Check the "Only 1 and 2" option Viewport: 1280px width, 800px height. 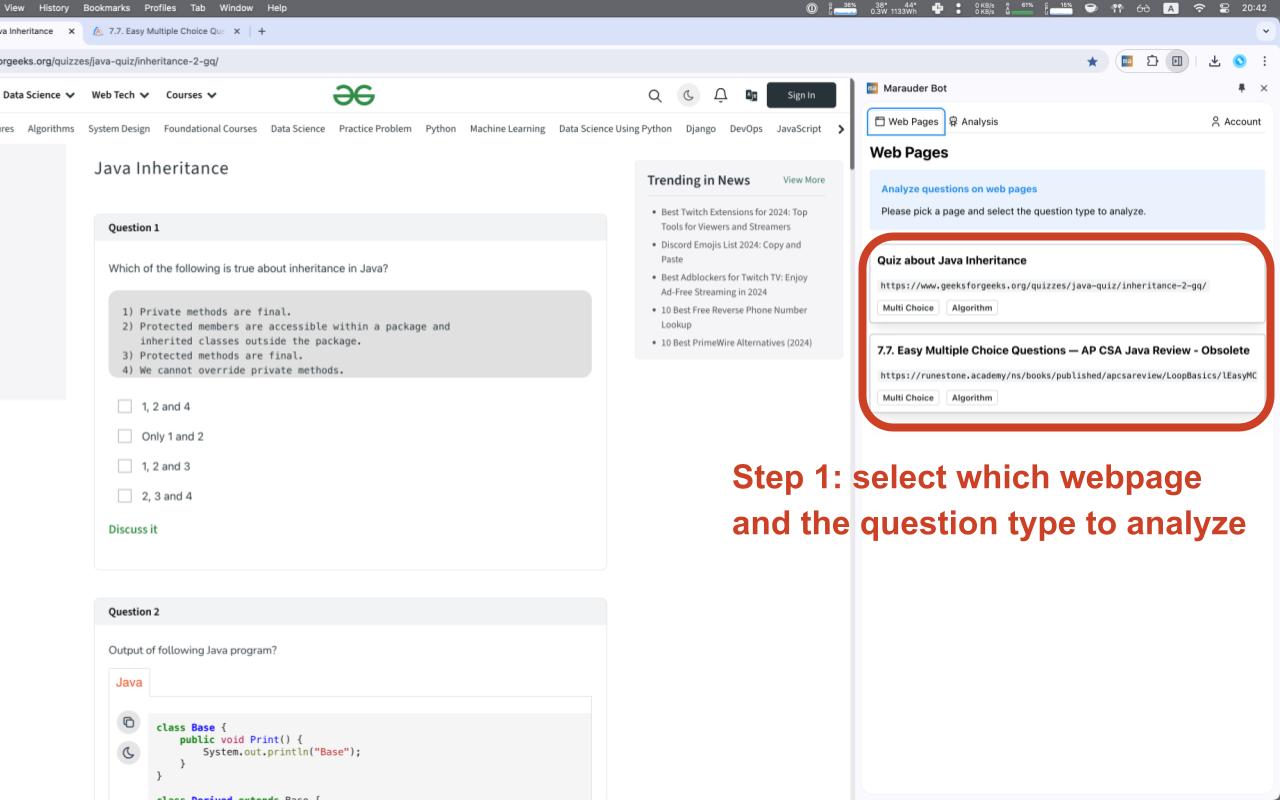click(x=125, y=436)
